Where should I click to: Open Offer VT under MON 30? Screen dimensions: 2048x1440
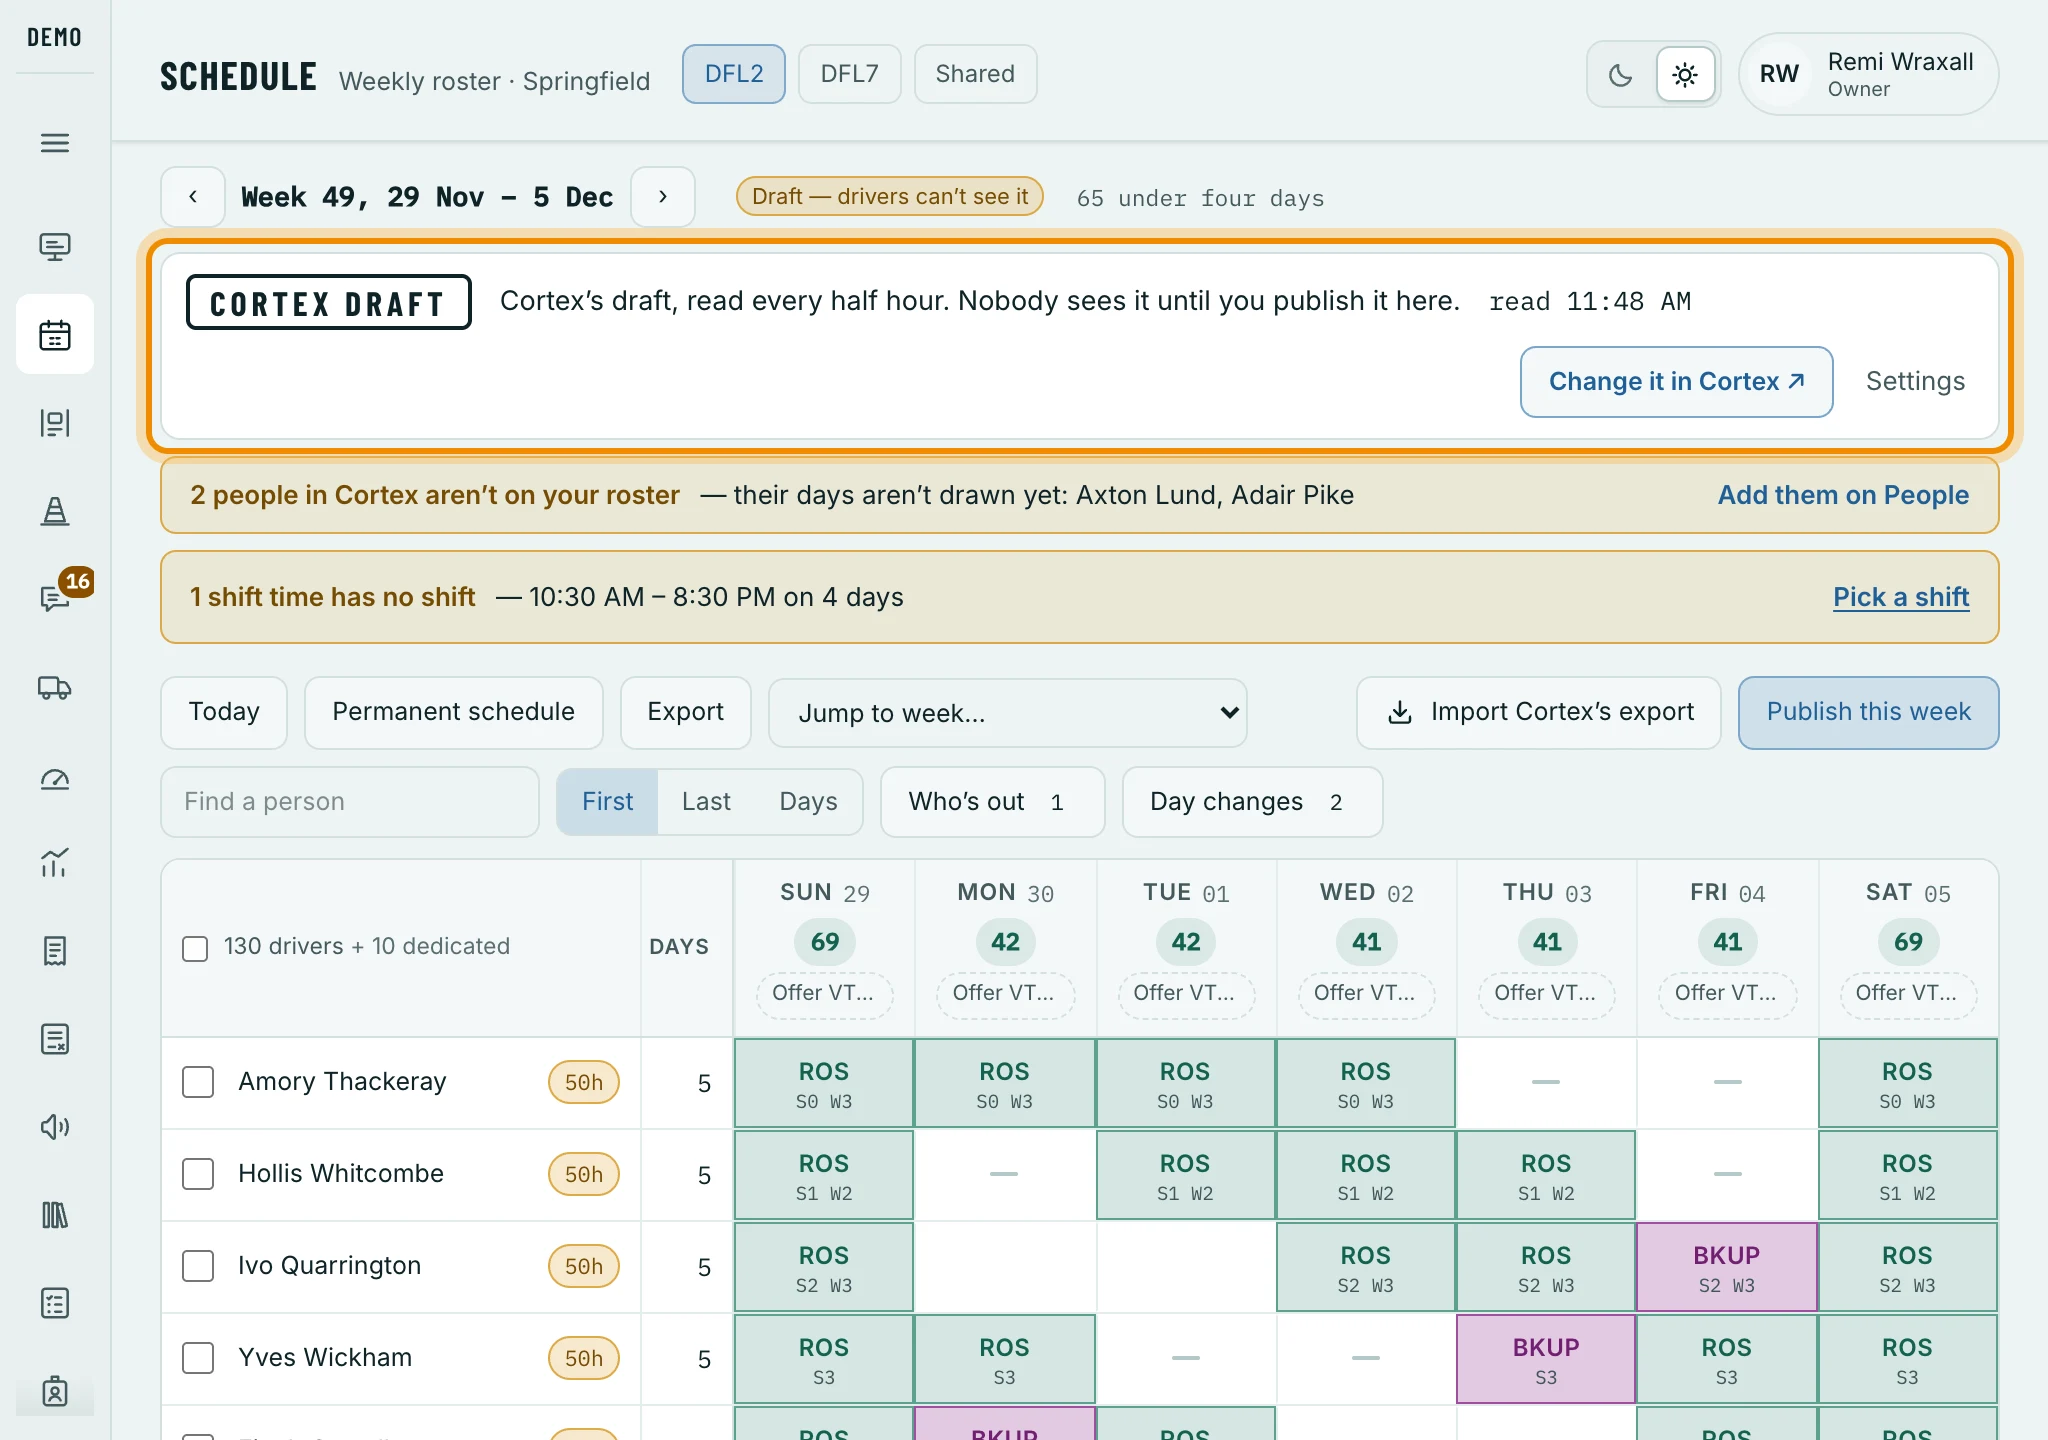tap(1005, 994)
